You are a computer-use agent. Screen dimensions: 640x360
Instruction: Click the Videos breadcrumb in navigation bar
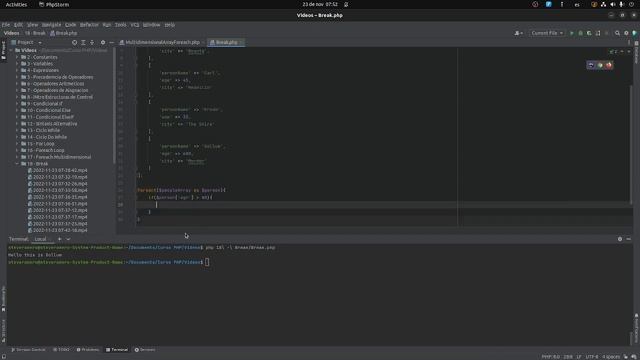click(11, 33)
